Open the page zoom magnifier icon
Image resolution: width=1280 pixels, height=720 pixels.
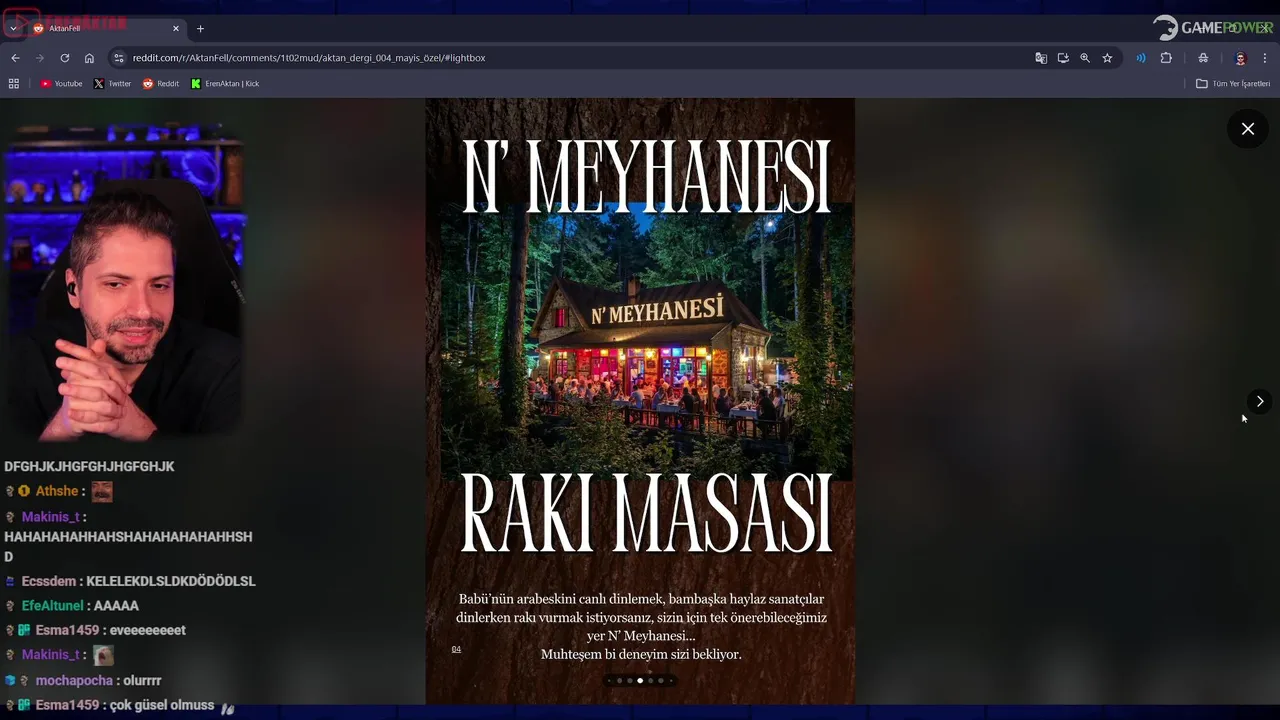point(1085,58)
